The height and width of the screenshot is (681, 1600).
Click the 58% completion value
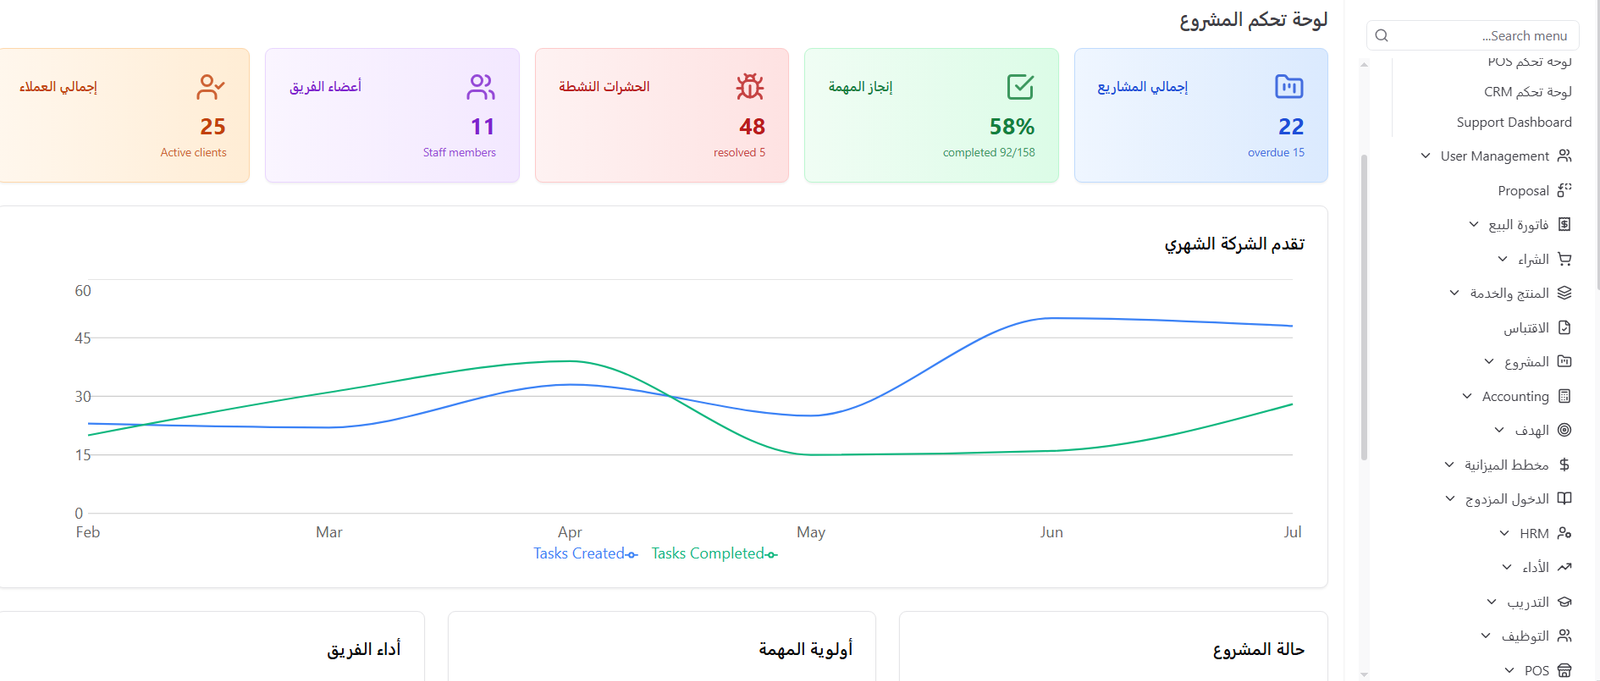click(1012, 127)
